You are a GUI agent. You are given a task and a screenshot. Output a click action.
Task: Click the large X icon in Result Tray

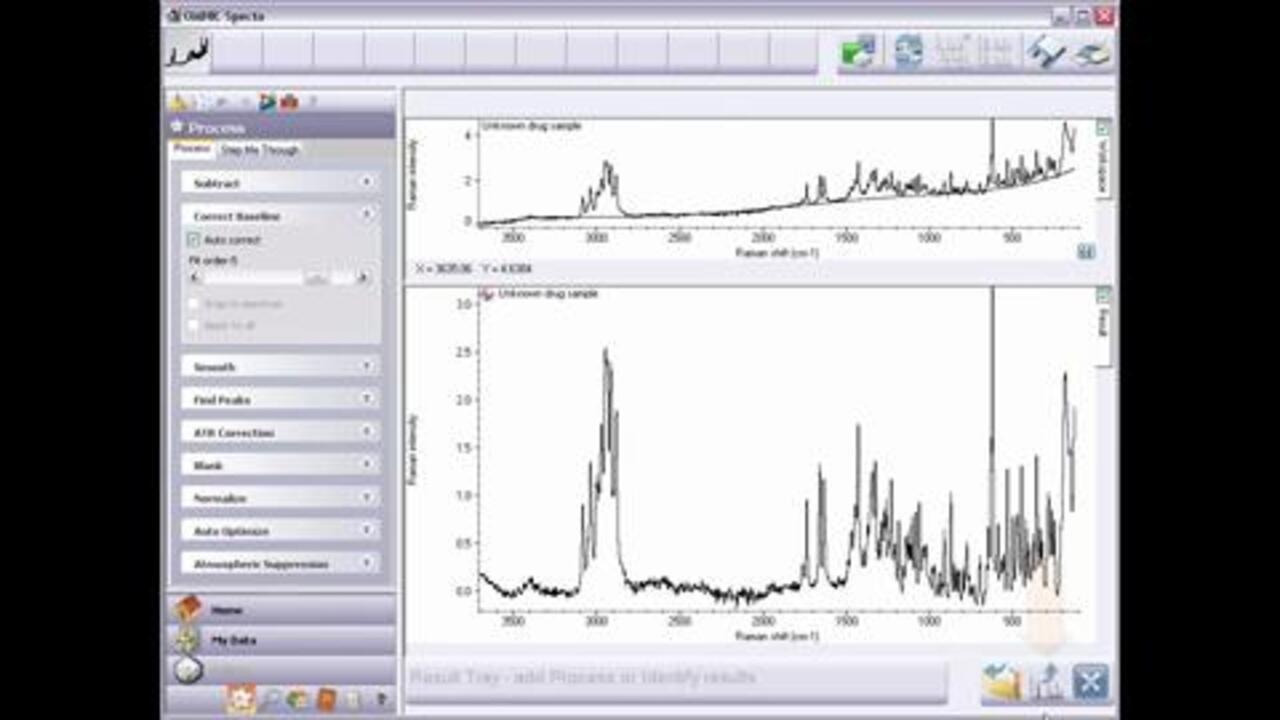click(x=1090, y=683)
